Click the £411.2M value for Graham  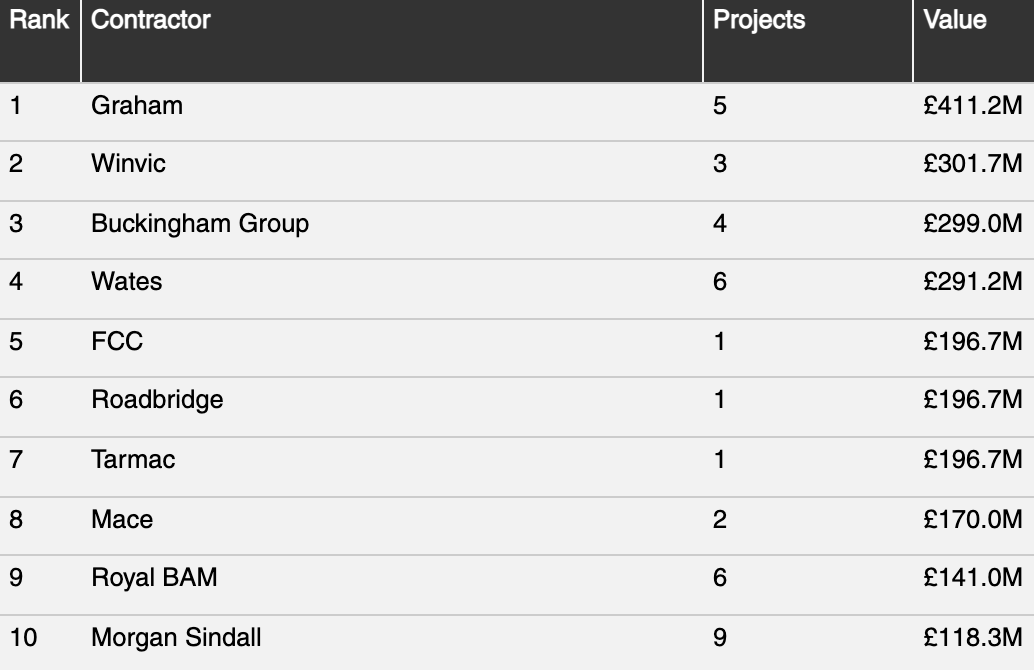click(x=973, y=106)
